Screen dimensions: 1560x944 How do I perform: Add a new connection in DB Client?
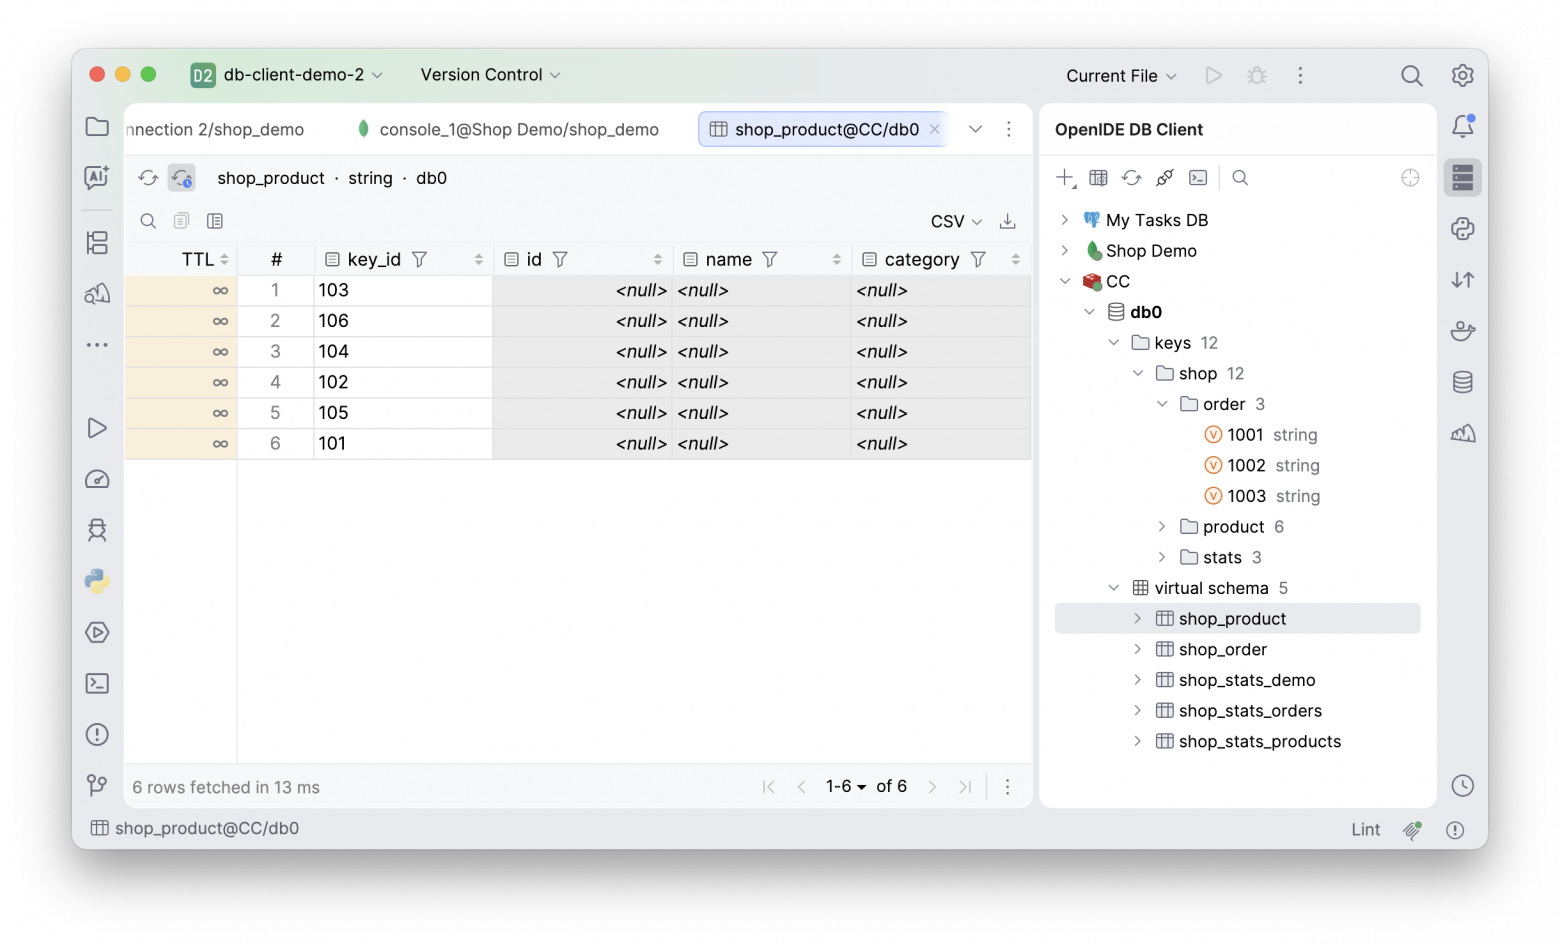(1065, 178)
